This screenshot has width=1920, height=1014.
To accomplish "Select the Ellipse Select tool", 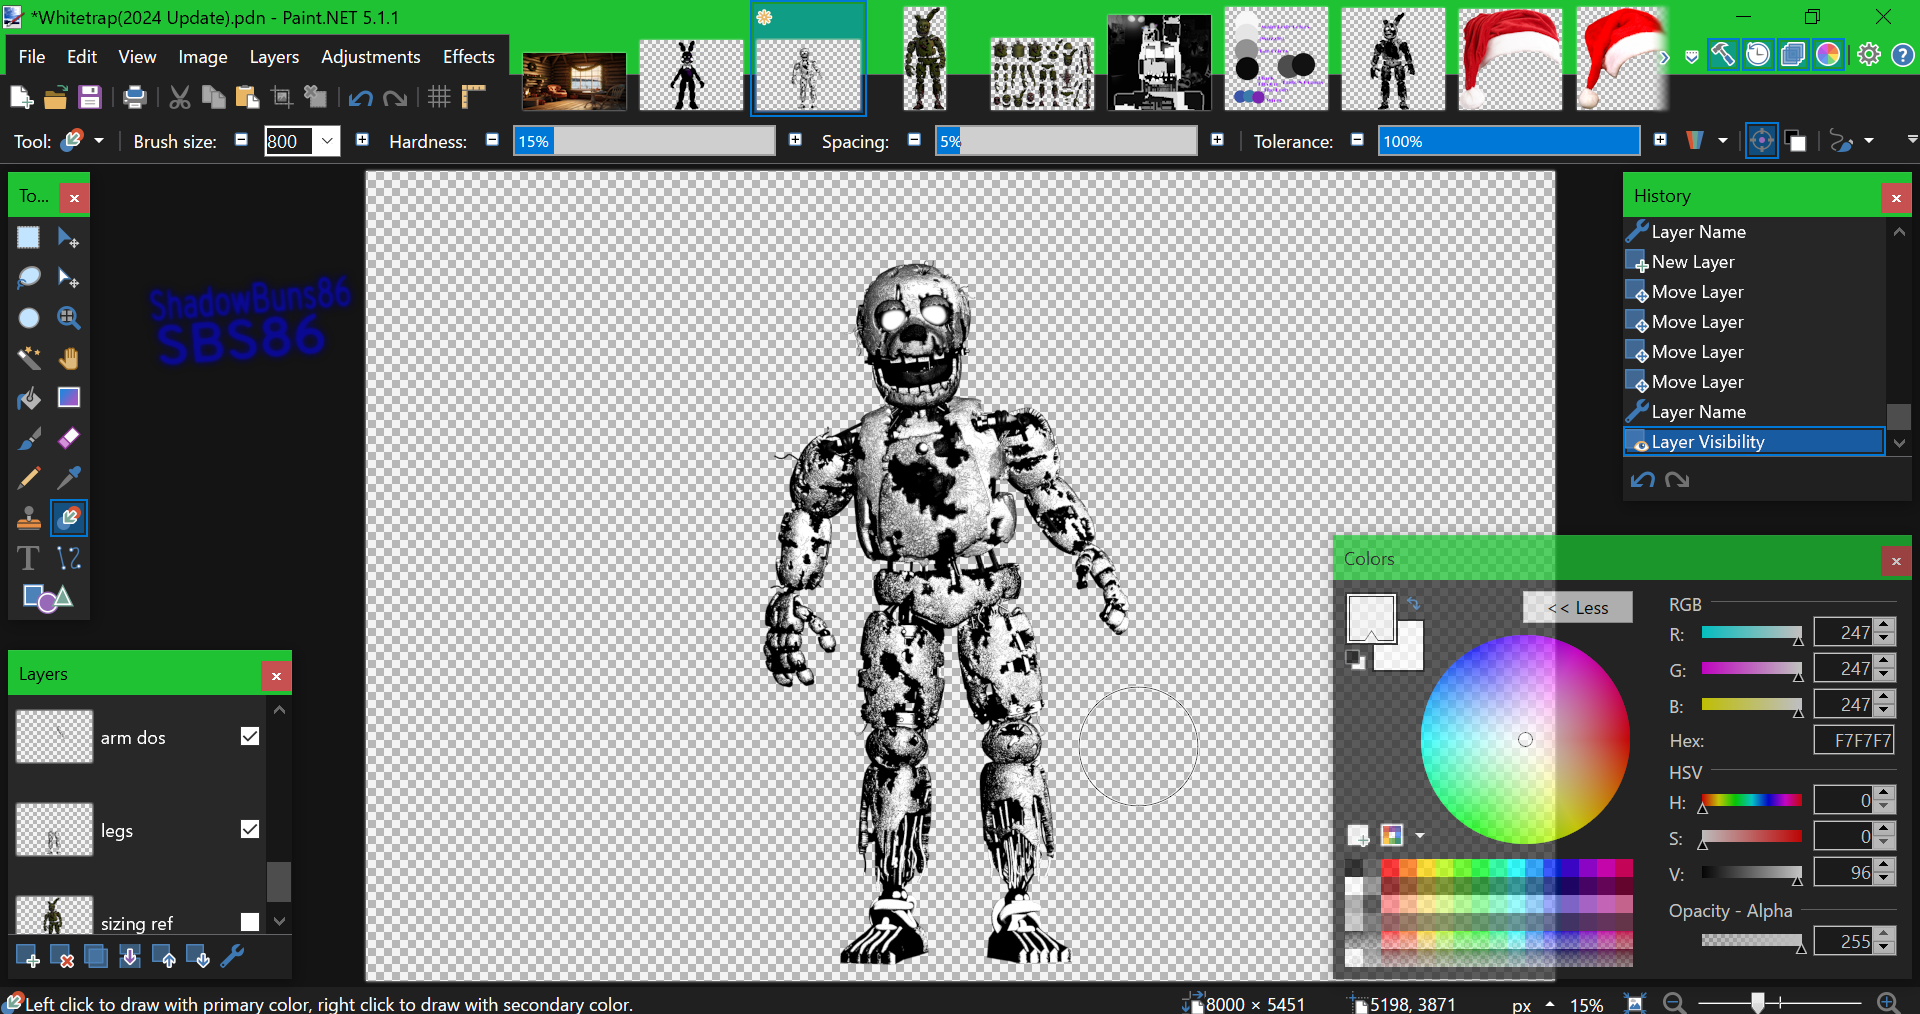I will click(x=28, y=318).
